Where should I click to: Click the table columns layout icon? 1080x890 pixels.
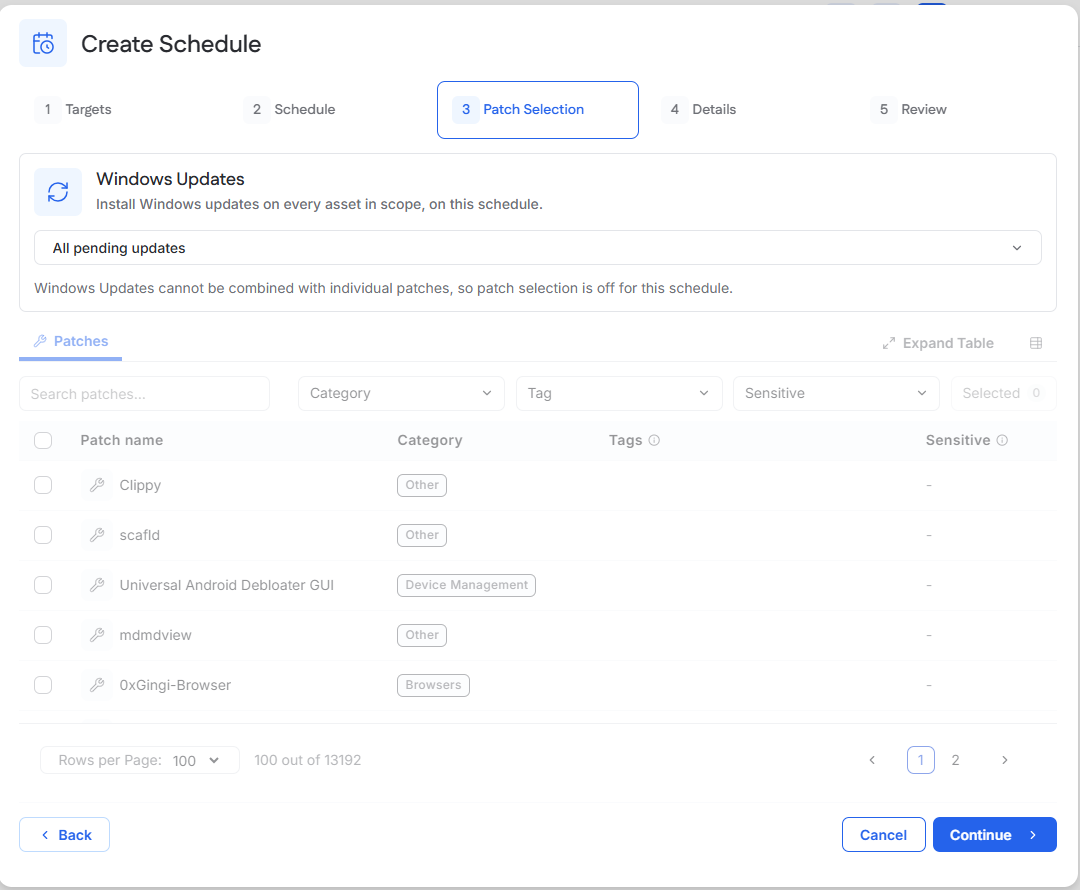click(1035, 343)
